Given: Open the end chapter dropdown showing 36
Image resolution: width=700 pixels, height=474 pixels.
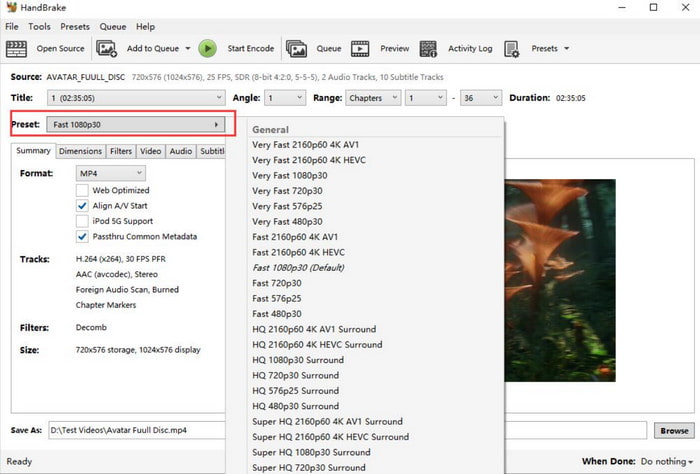Looking at the screenshot, I should click(x=481, y=98).
